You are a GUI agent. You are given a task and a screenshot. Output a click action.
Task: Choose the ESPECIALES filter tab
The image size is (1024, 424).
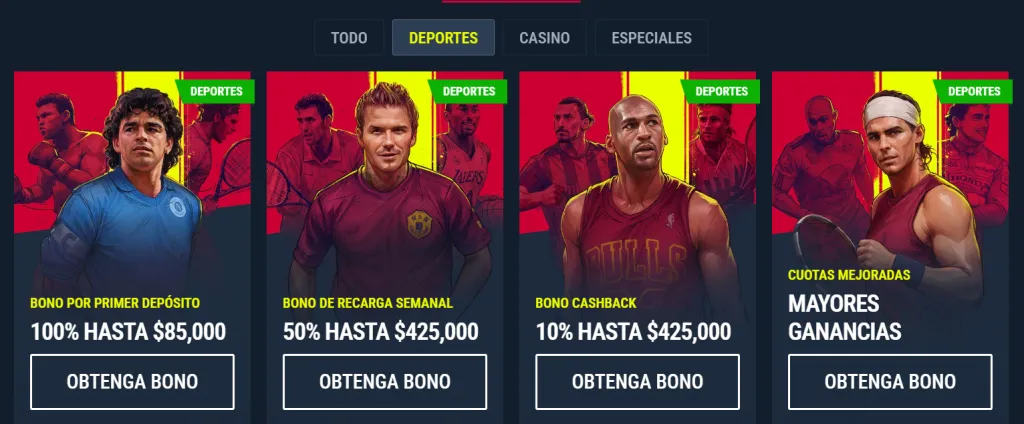pos(652,38)
